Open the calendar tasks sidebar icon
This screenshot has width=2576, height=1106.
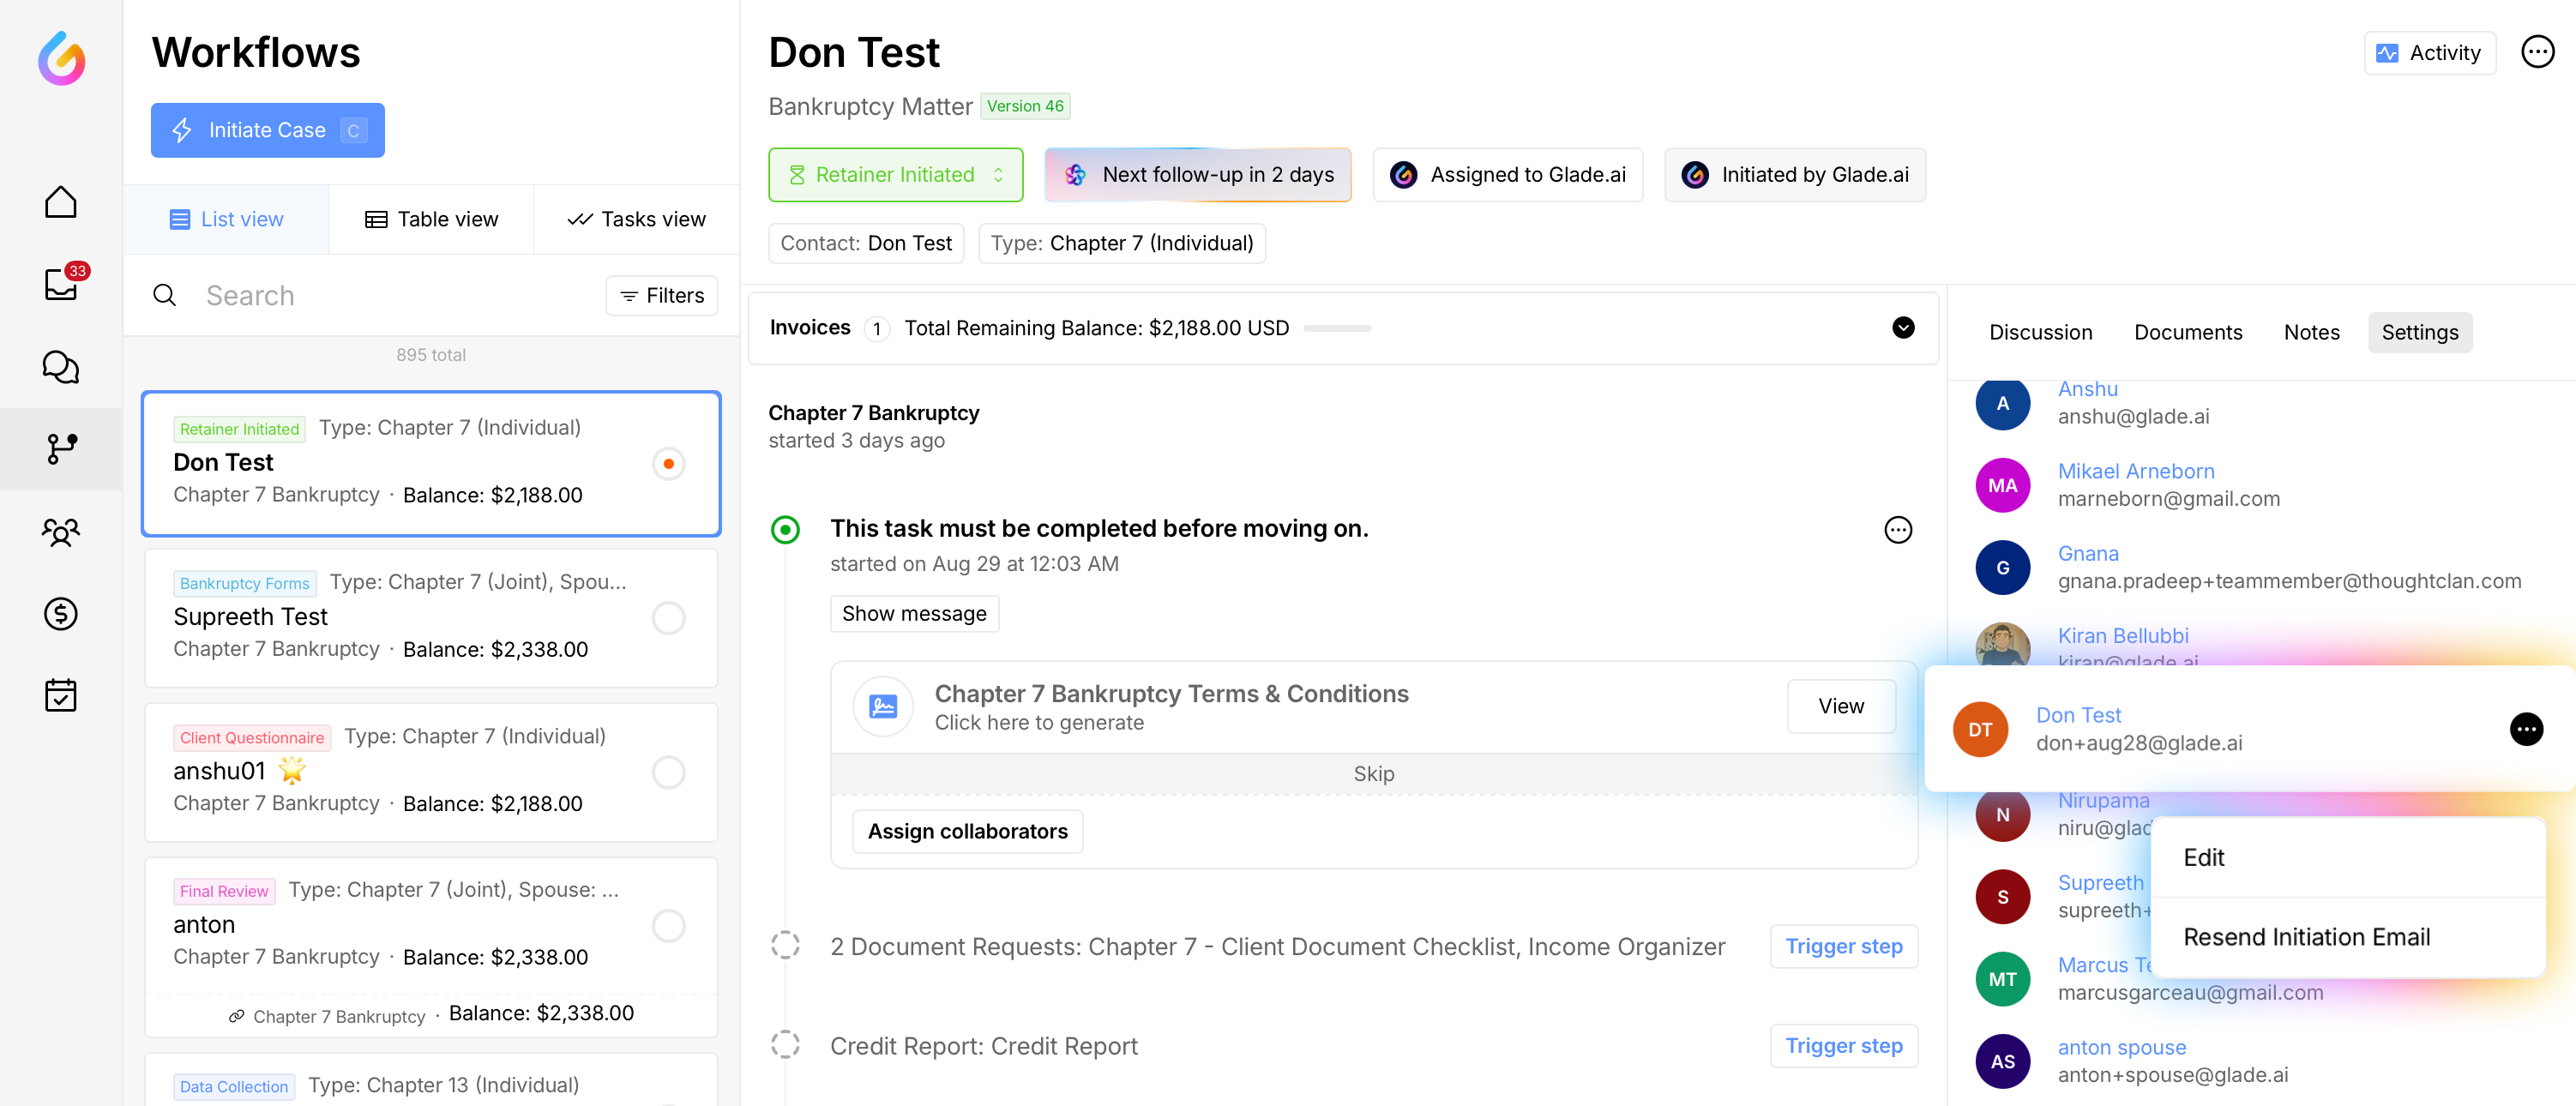pos(61,695)
